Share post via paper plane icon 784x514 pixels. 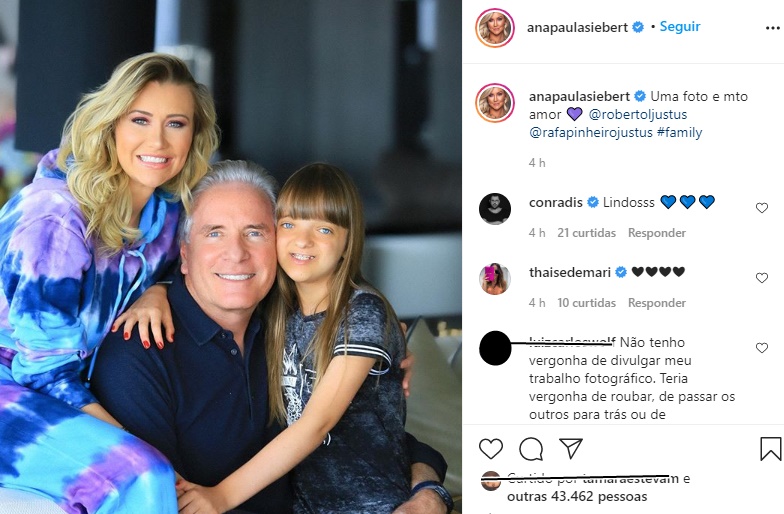570,448
